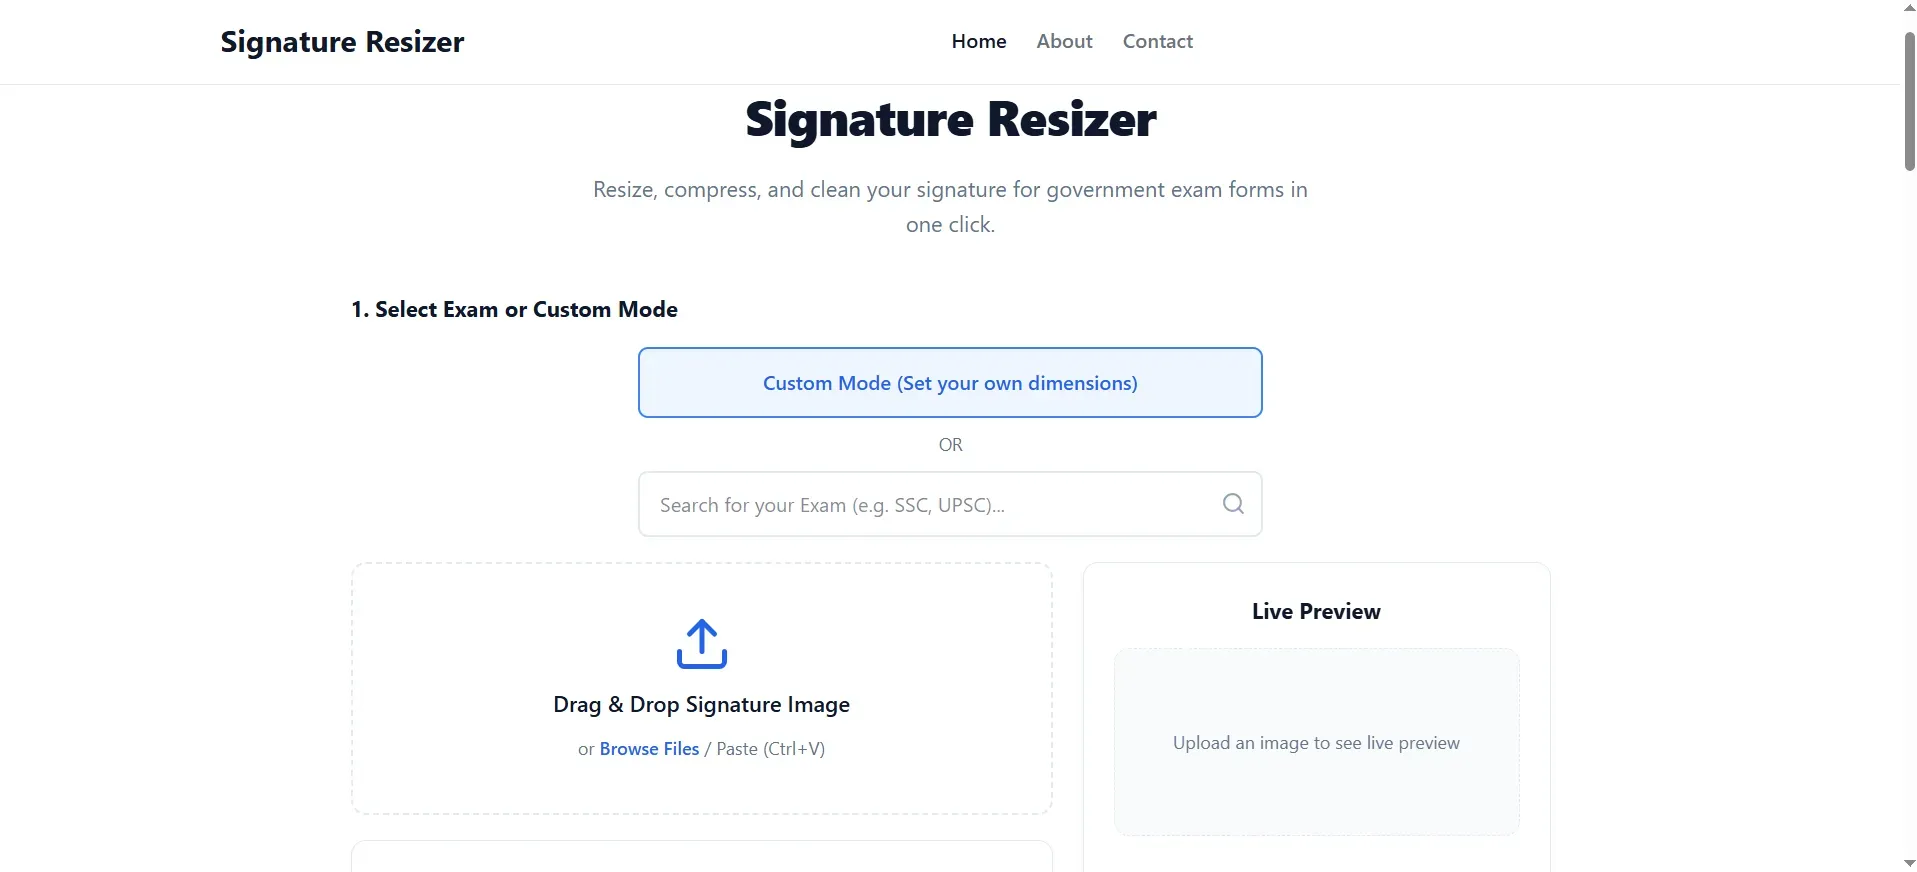Focus the Search for your Exam field

950,504
